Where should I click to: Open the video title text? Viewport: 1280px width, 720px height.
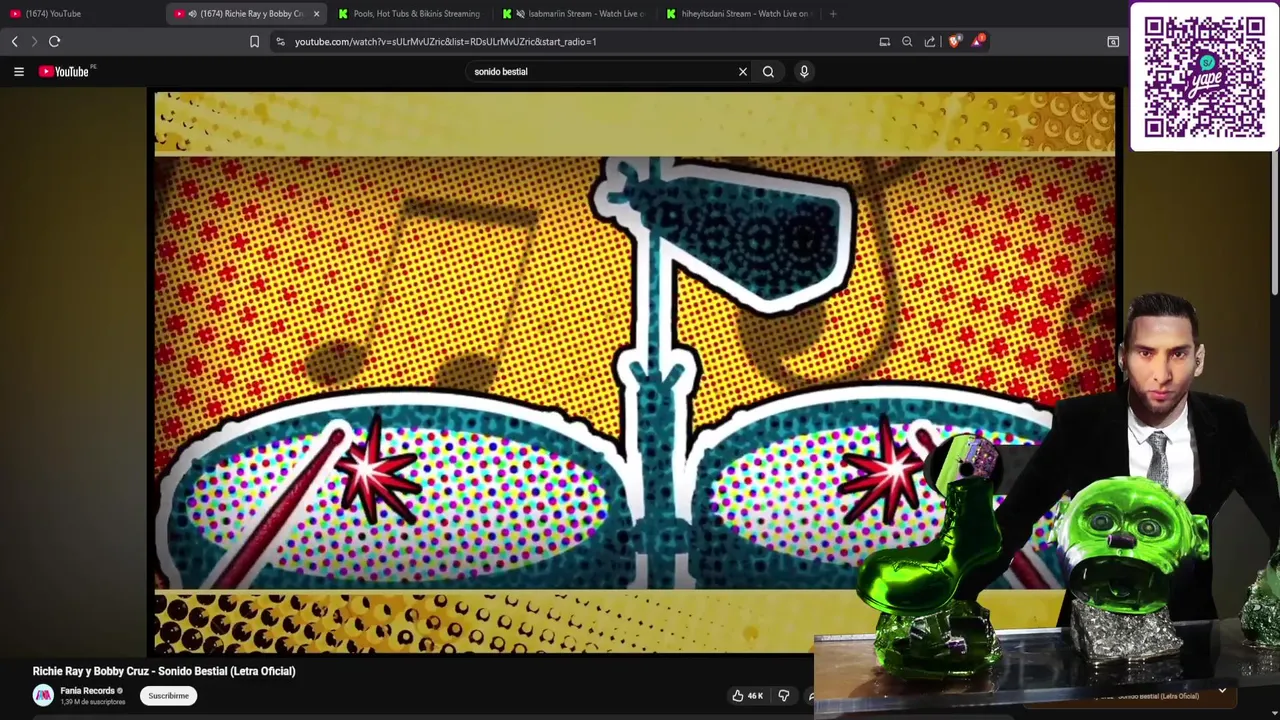[x=164, y=671]
